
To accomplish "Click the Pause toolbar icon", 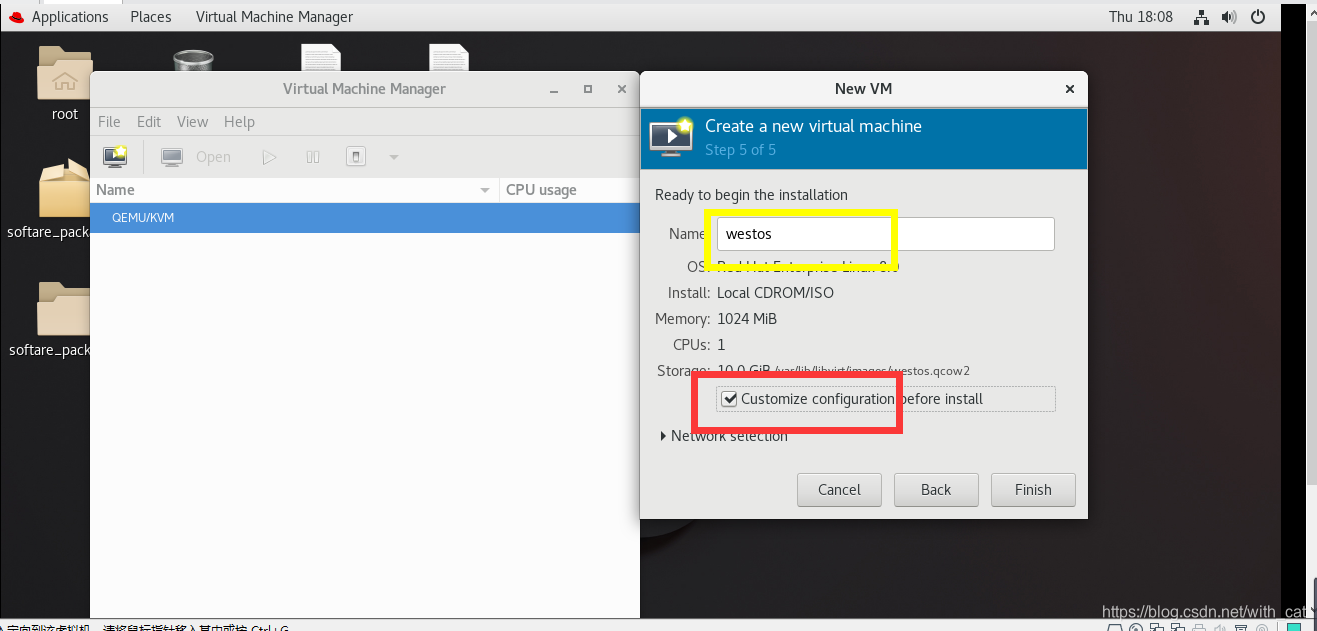I will tap(313, 157).
